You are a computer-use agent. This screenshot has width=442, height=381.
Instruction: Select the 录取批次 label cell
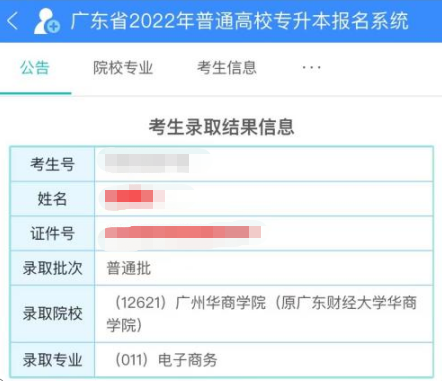(x=52, y=268)
